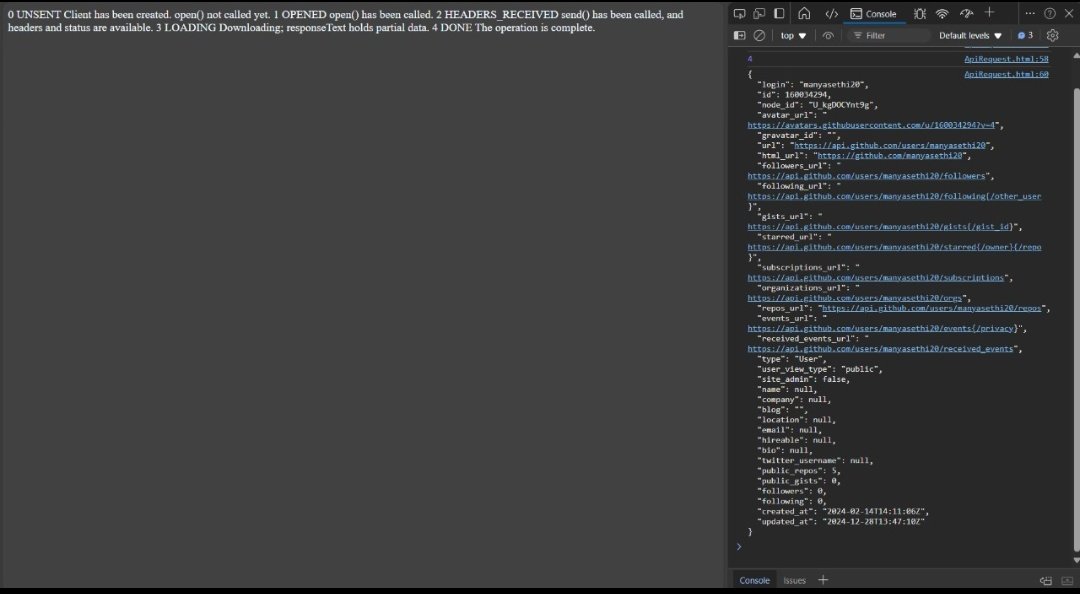Select the '"created_at"' timestamp line

[844, 511]
